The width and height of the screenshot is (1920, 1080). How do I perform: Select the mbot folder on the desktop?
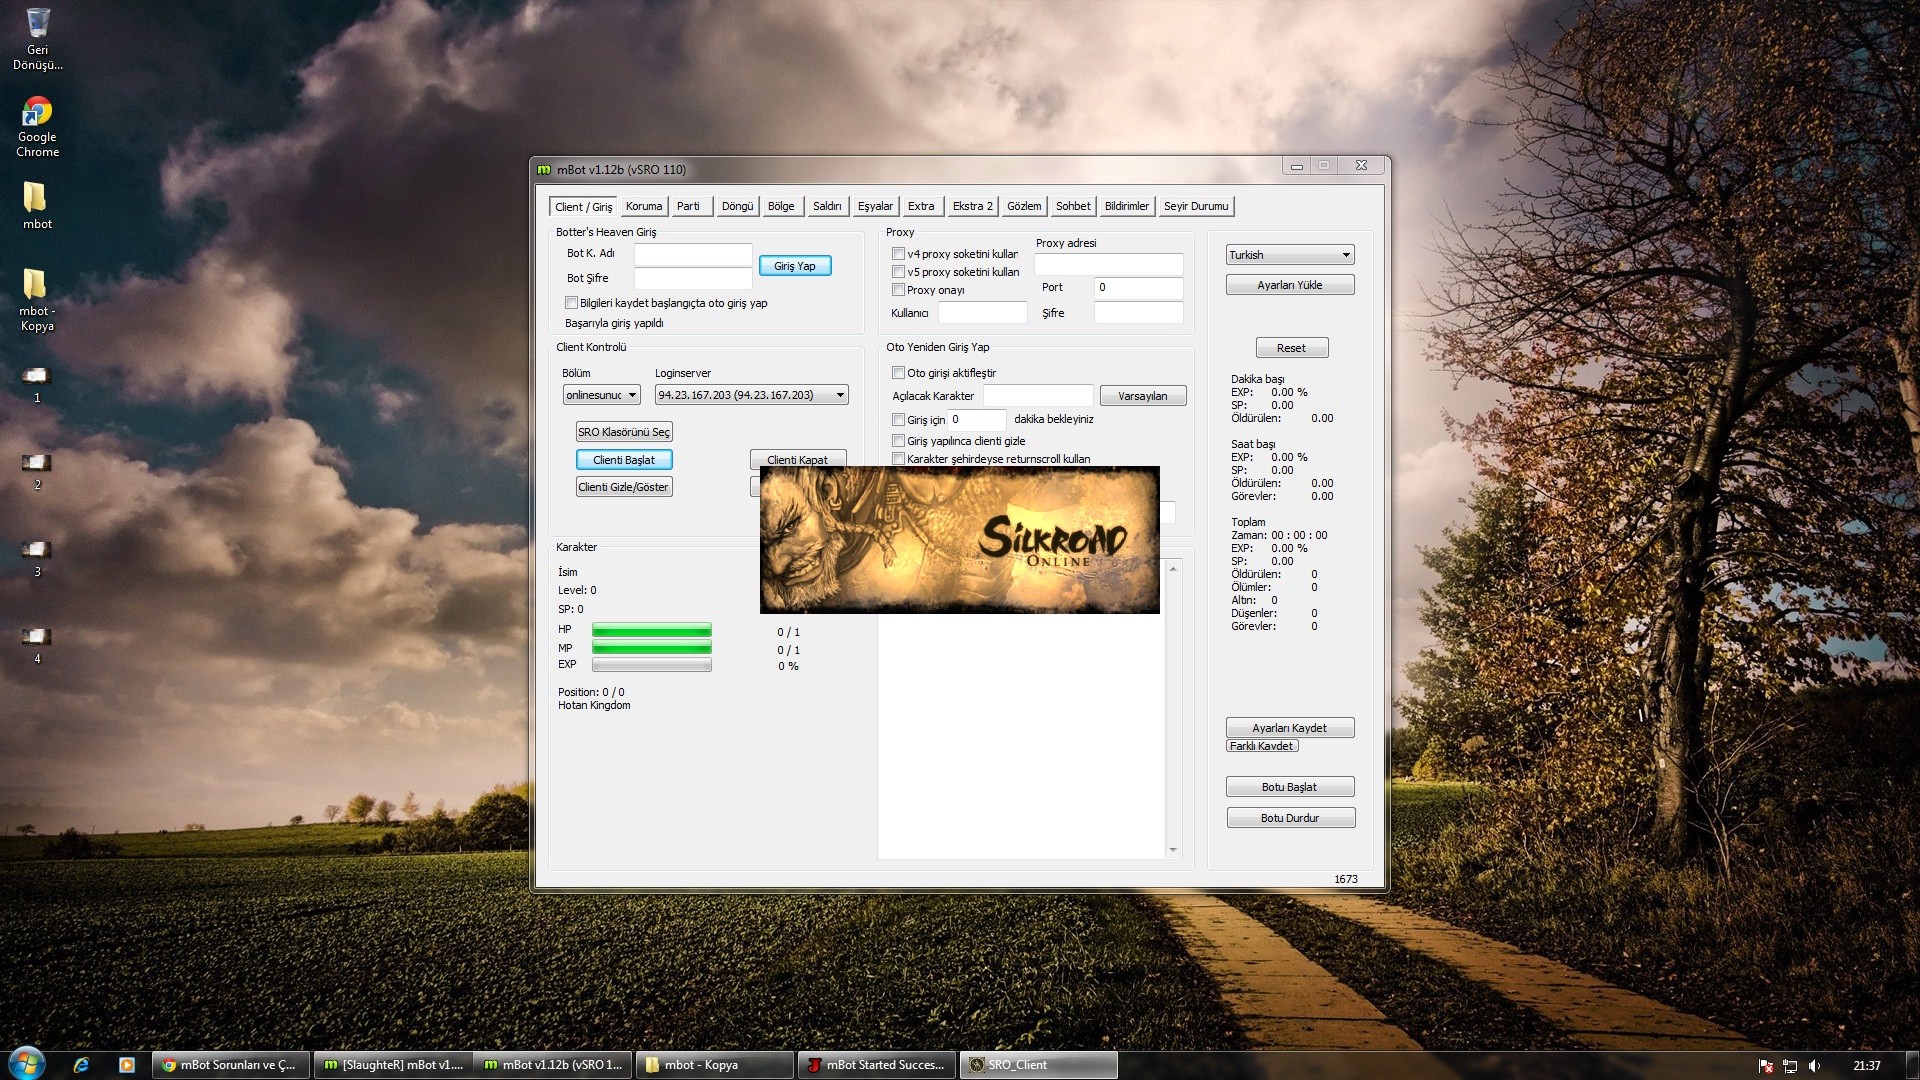pyautogui.click(x=37, y=205)
